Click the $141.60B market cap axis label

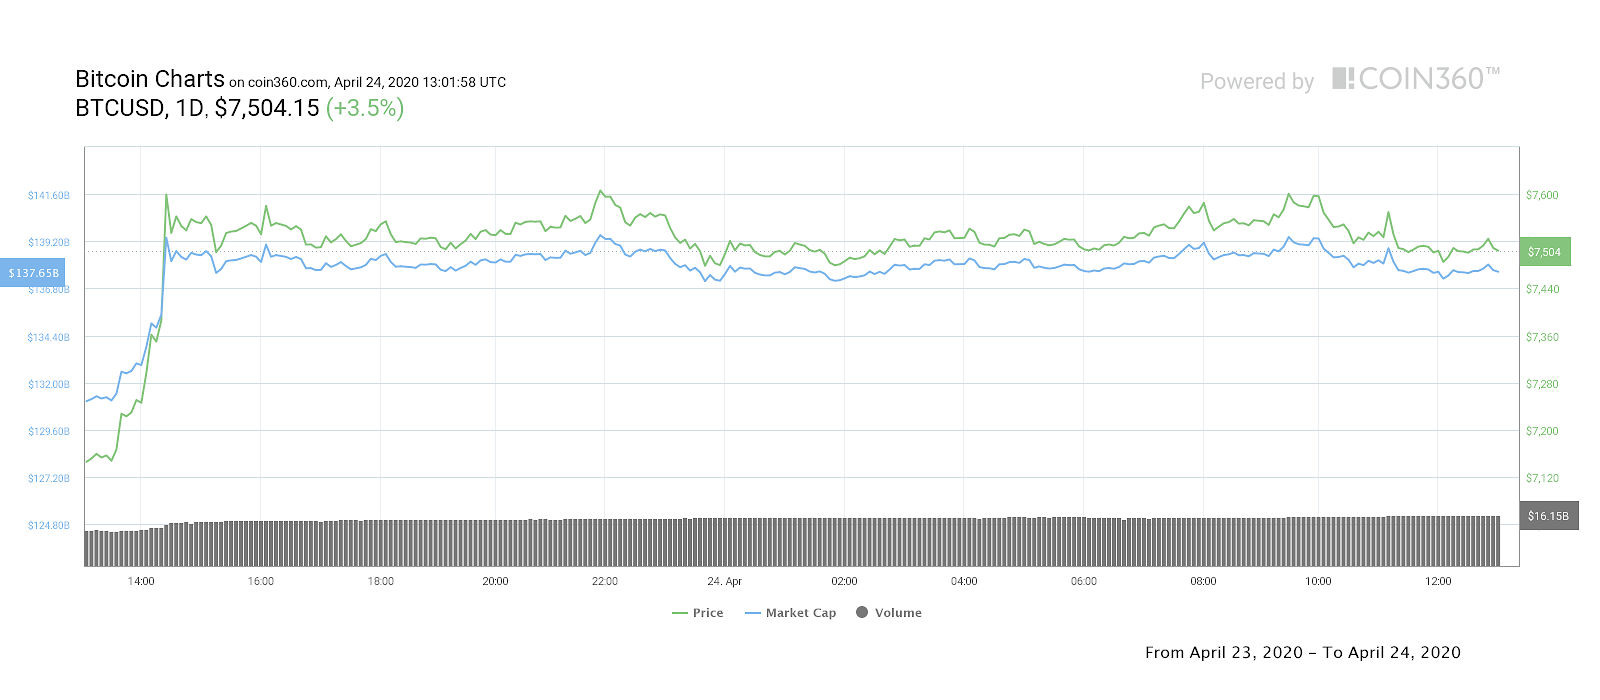(x=49, y=195)
